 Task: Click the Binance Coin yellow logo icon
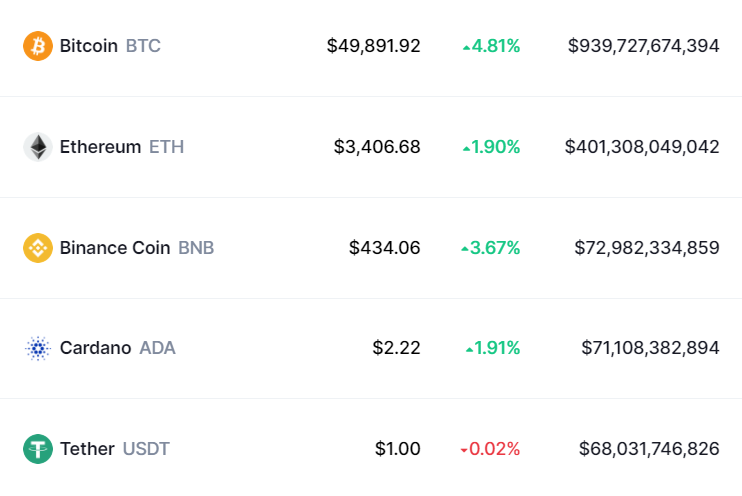(38, 248)
